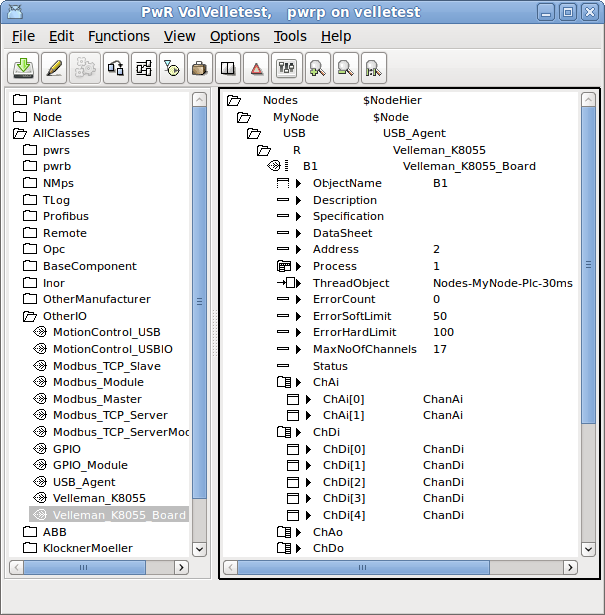Click the GPIO class icon
The width and height of the screenshot is (605, 615).
tap(40, 448)
